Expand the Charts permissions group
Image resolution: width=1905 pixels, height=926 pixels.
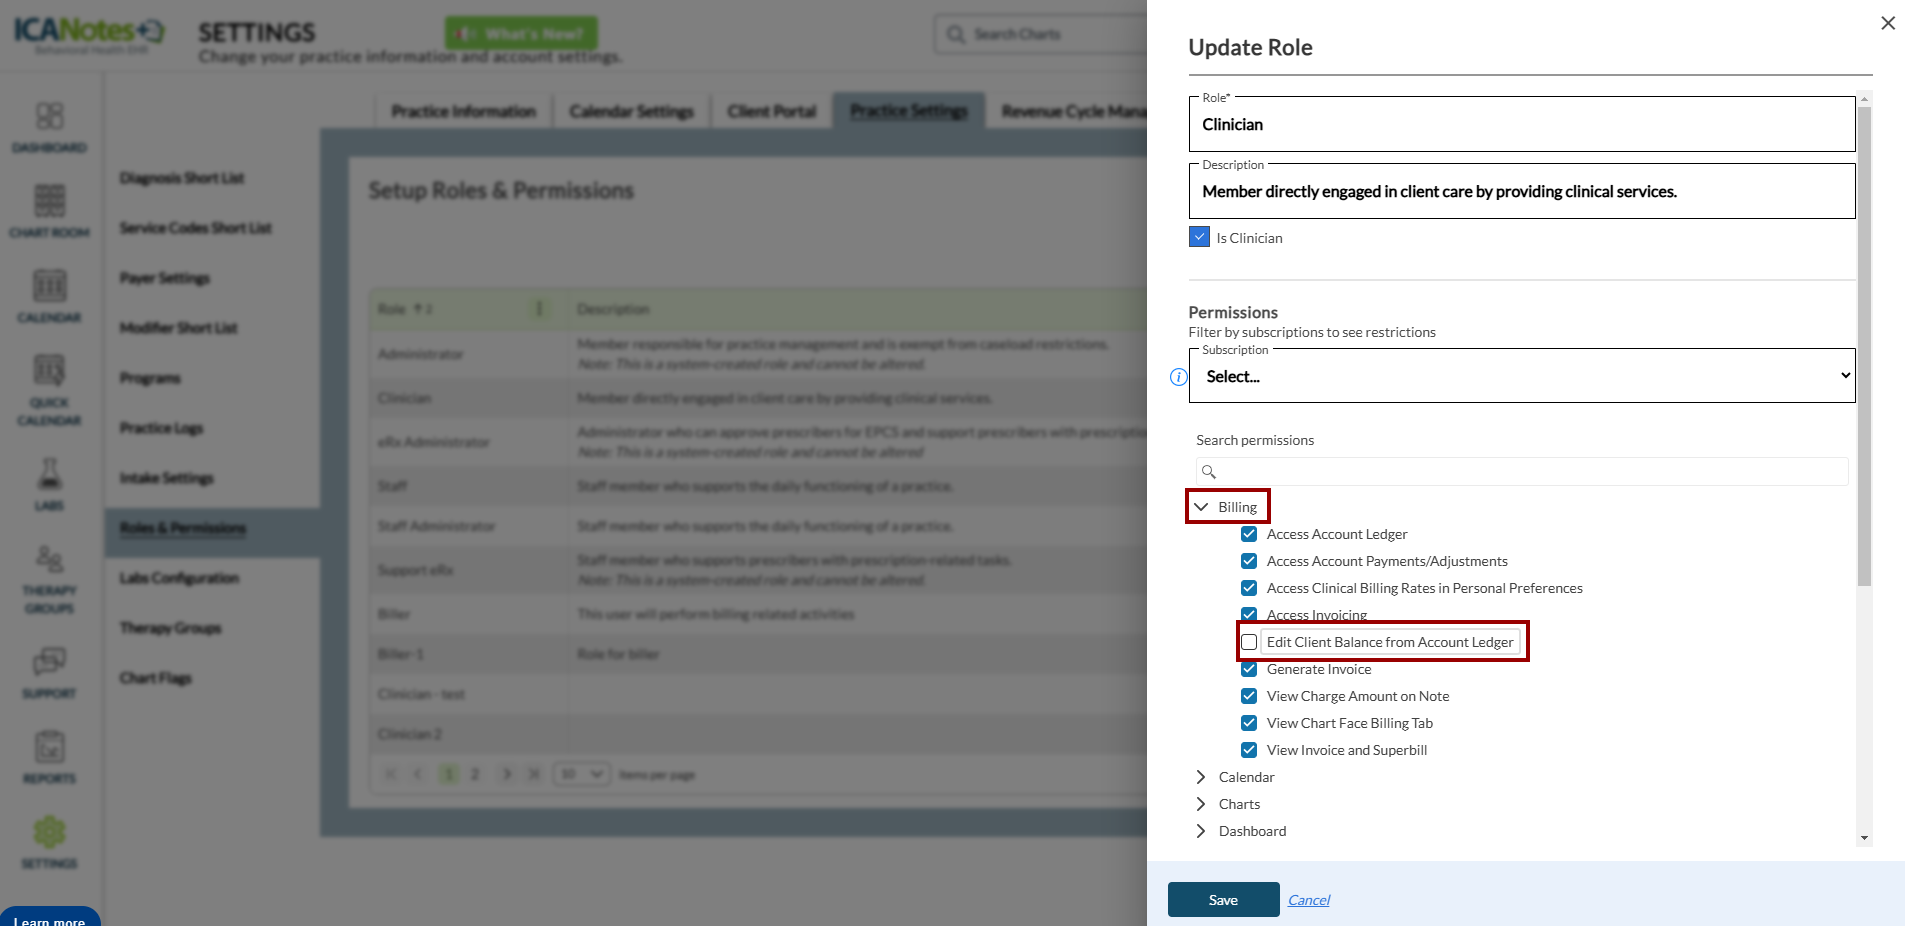[1201, 804]
